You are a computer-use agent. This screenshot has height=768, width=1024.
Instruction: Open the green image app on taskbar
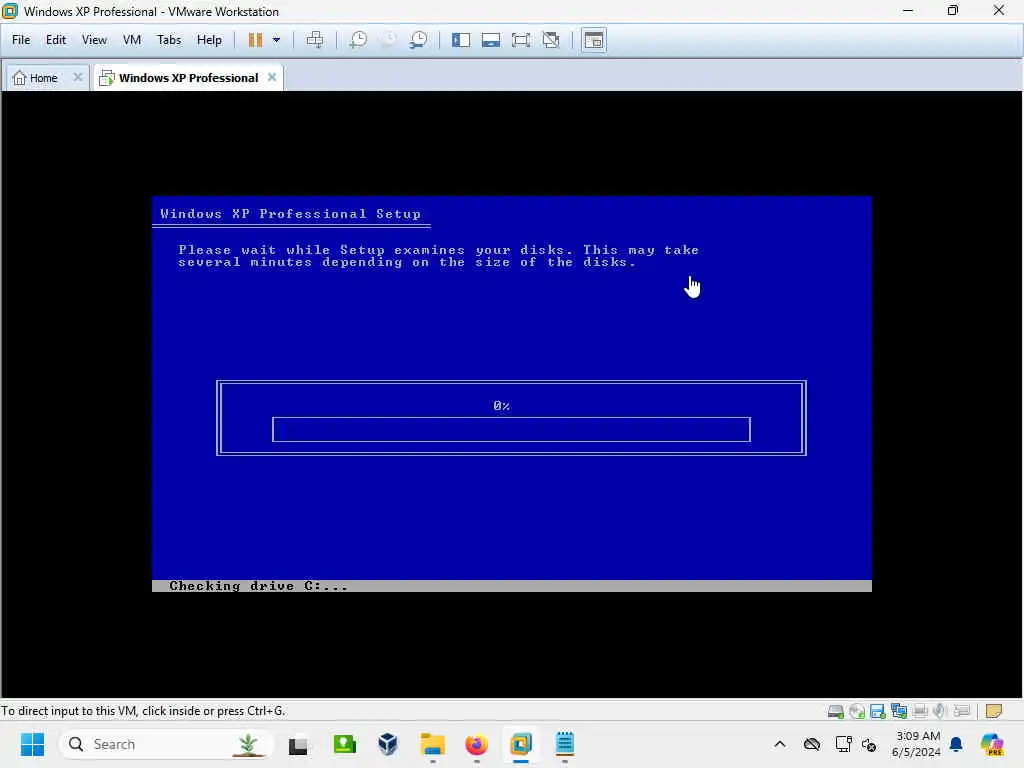[344, 744]
